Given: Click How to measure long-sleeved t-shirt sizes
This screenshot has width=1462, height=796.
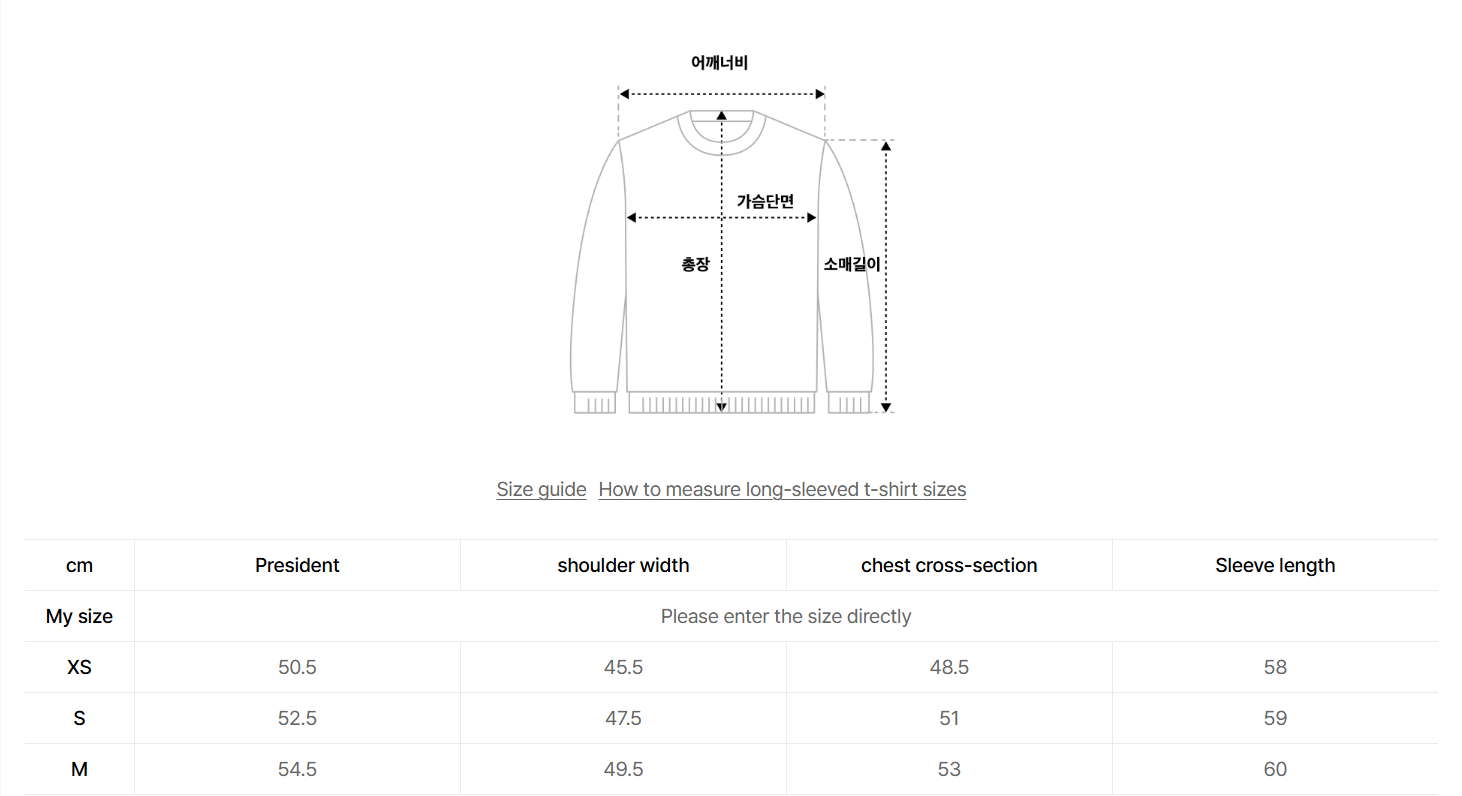Looking at the screenshot, I should [782, 489].
